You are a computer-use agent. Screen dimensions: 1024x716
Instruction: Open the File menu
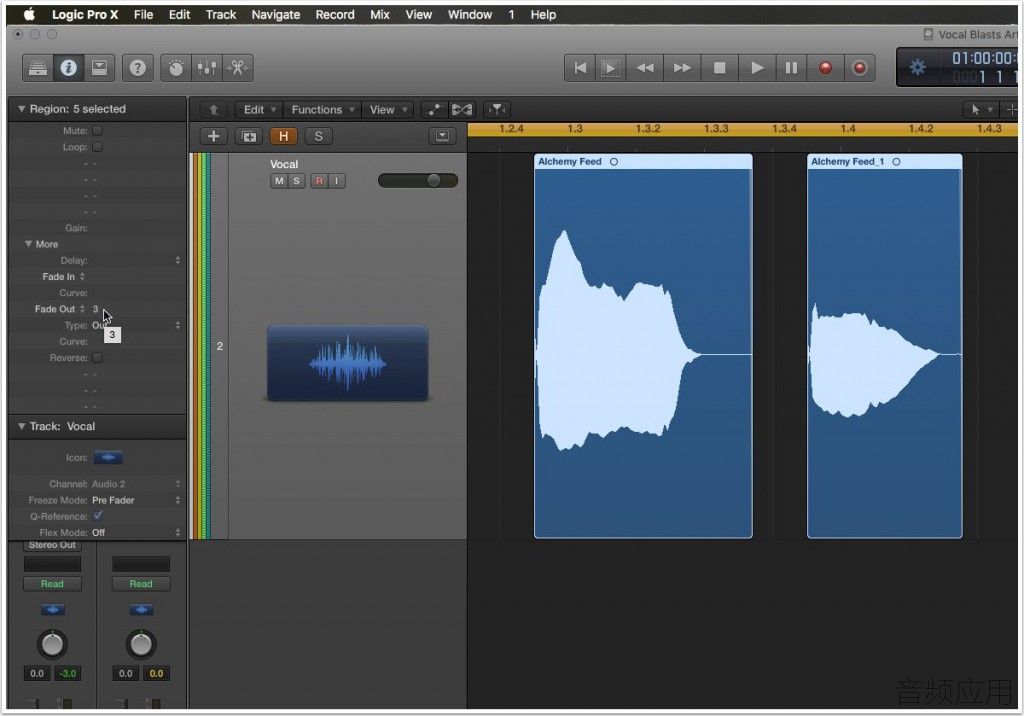coord(143,14)
